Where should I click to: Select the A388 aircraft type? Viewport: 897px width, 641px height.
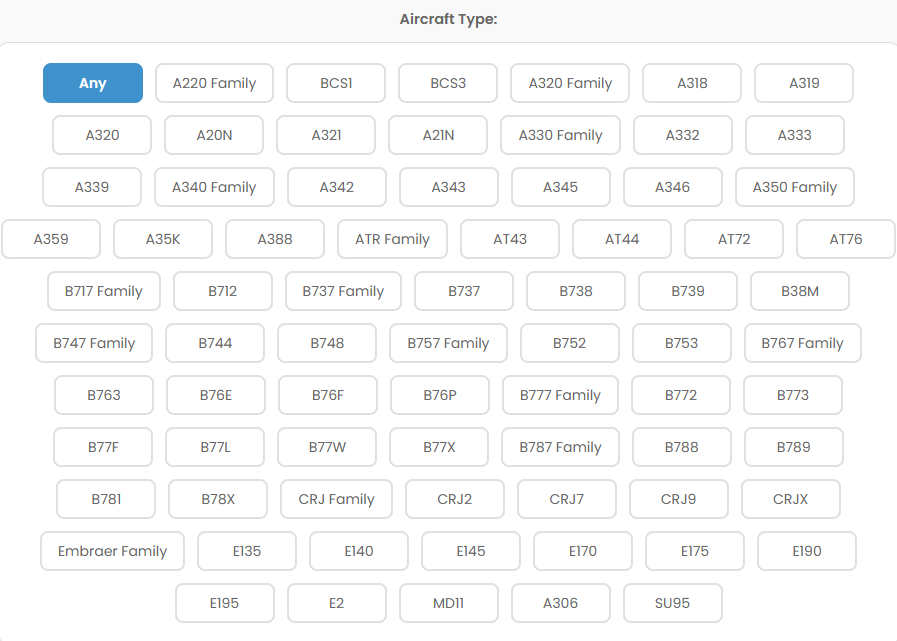[275, 239]
